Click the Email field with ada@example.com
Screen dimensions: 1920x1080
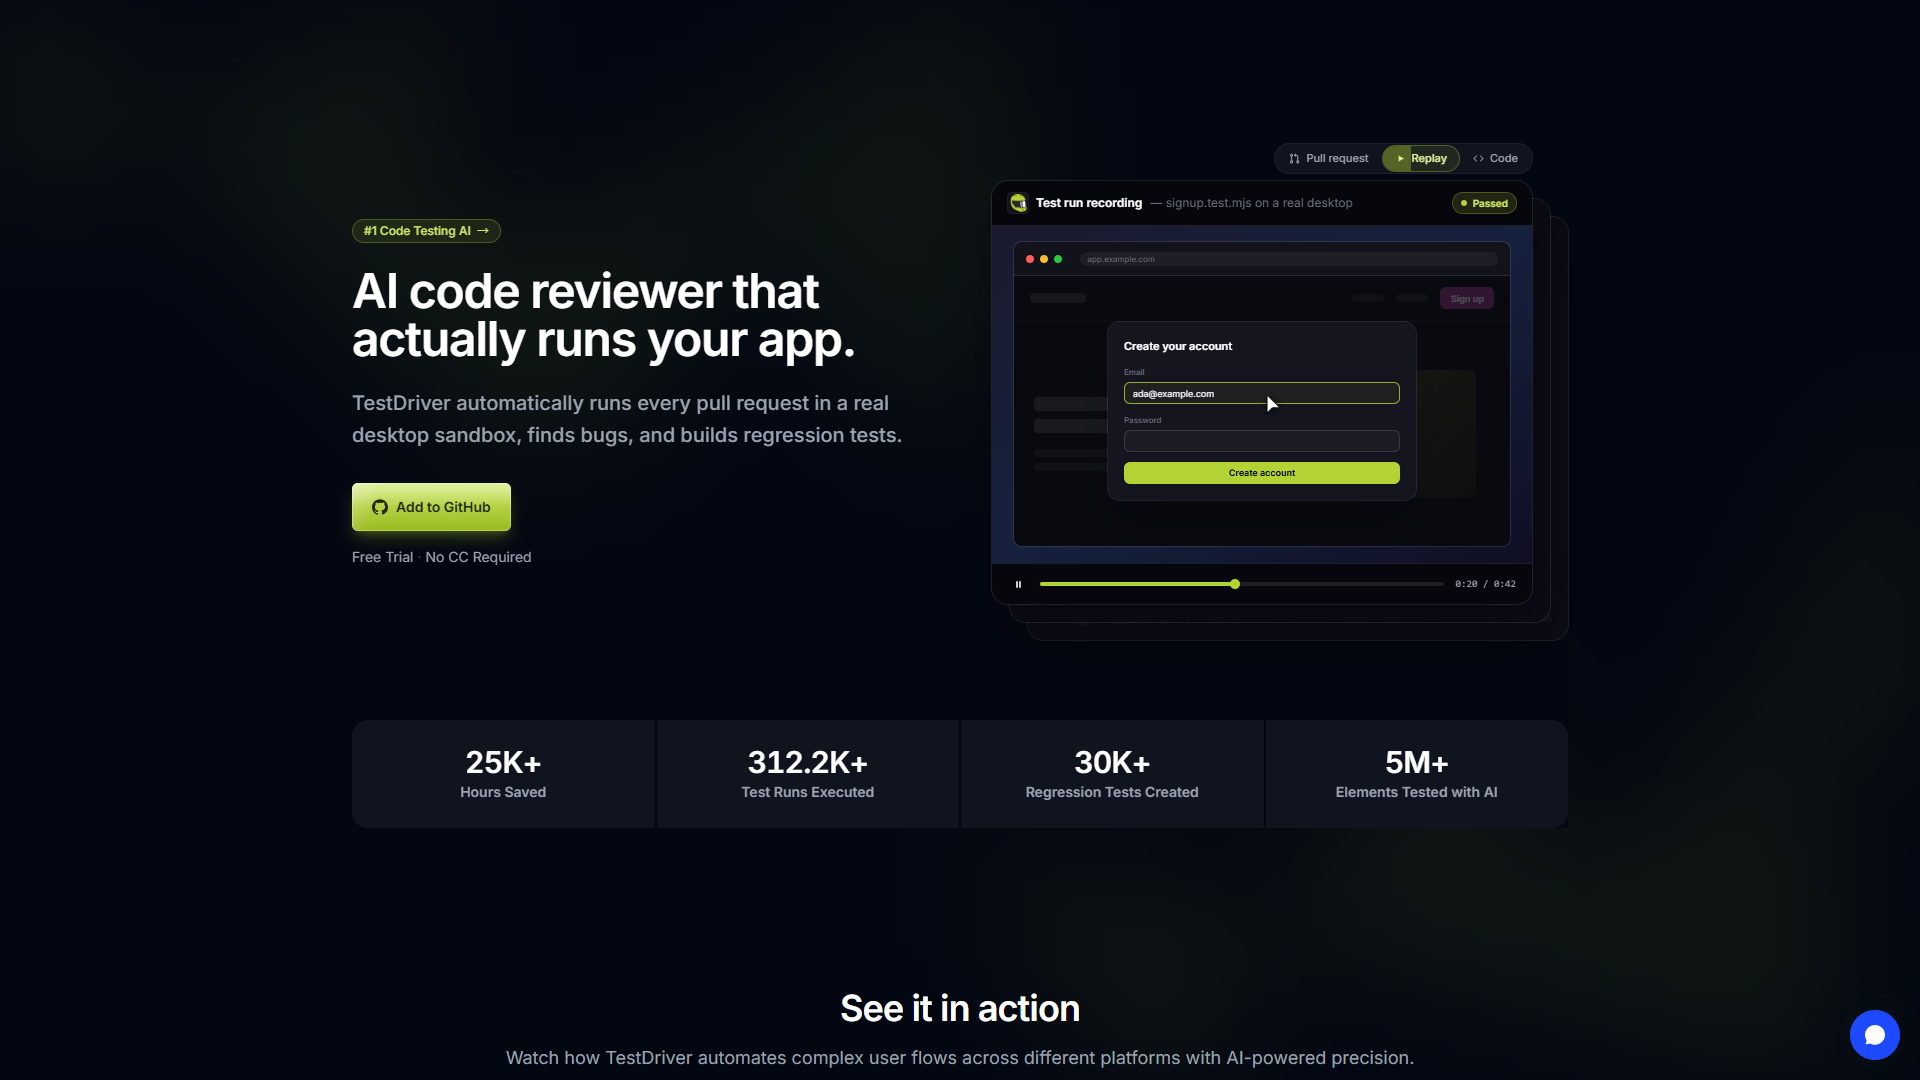pos(1261,393)
